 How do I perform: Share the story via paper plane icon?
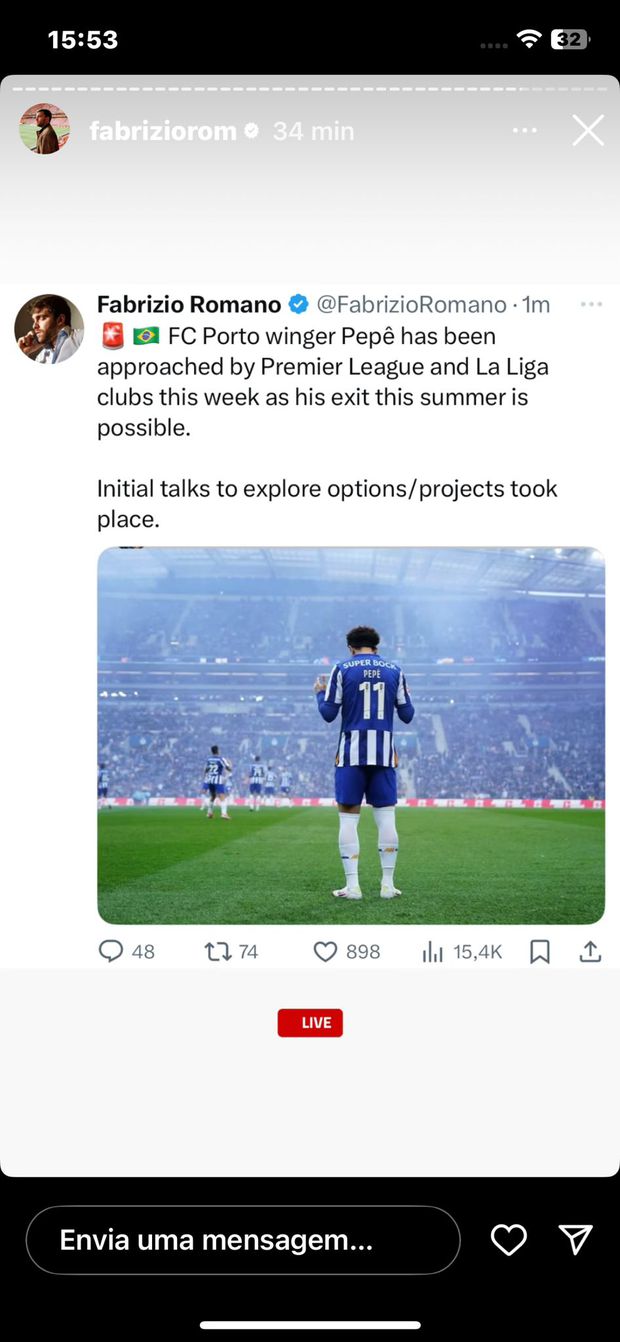(576, 1240)
